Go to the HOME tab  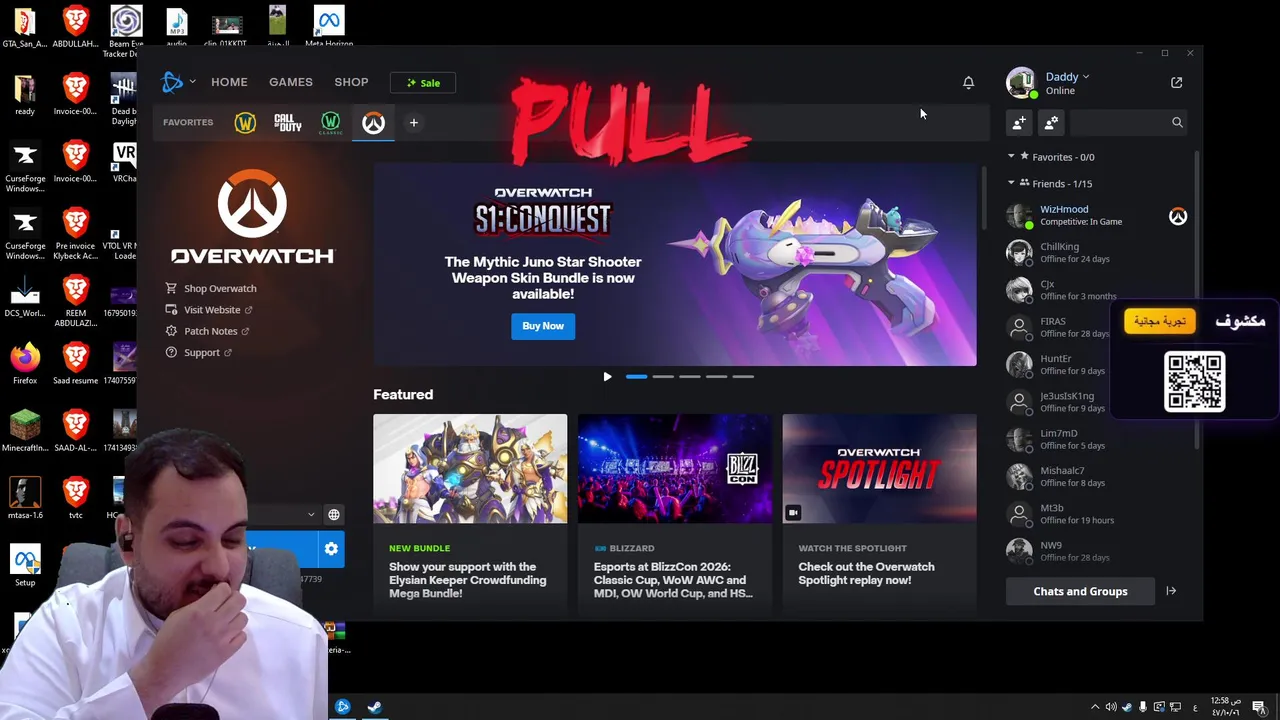pos(229,82)
